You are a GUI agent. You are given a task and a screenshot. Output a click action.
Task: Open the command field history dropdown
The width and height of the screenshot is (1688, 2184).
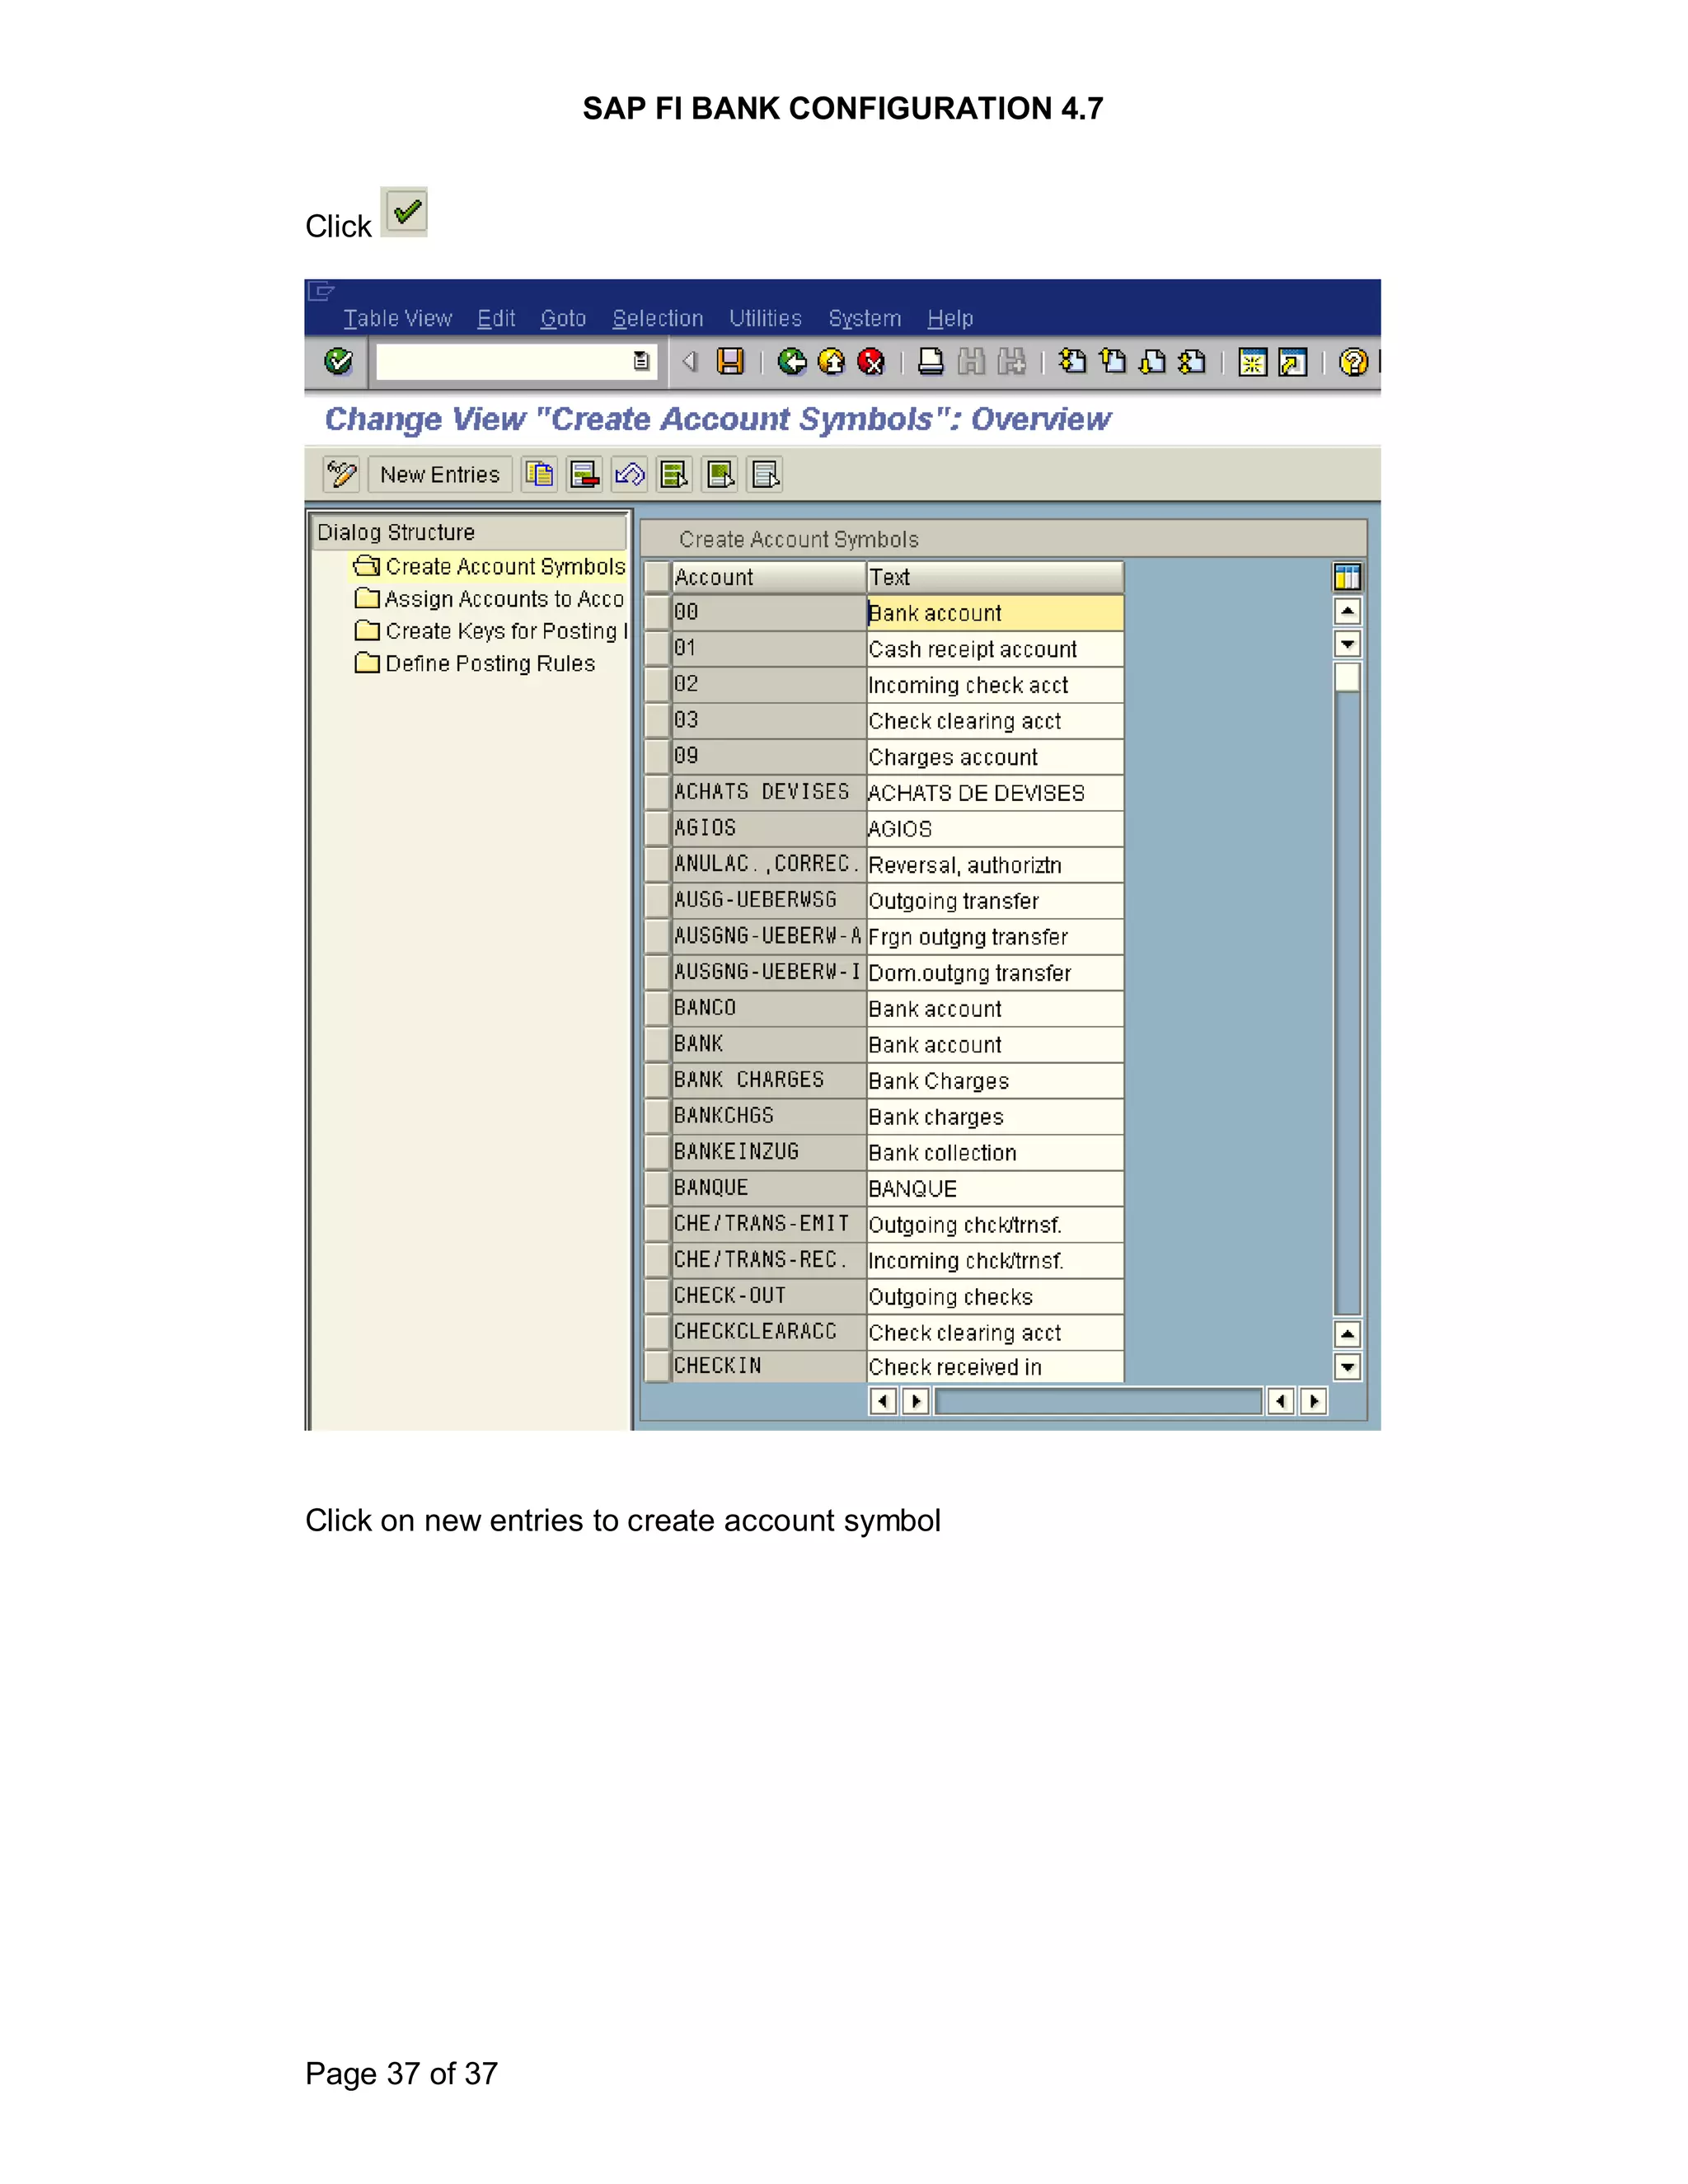click(x=641, y=361)
